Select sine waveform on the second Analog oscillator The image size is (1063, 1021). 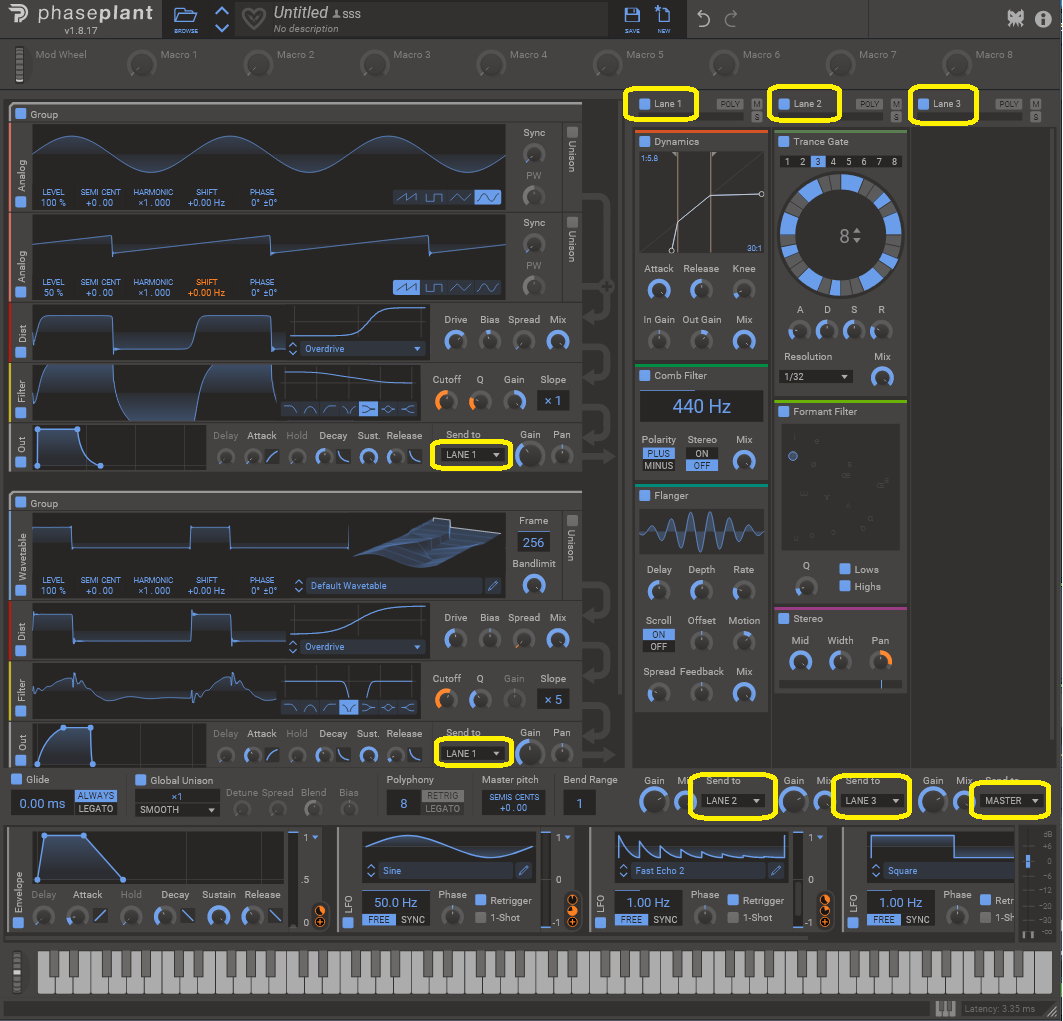[488, 287]
